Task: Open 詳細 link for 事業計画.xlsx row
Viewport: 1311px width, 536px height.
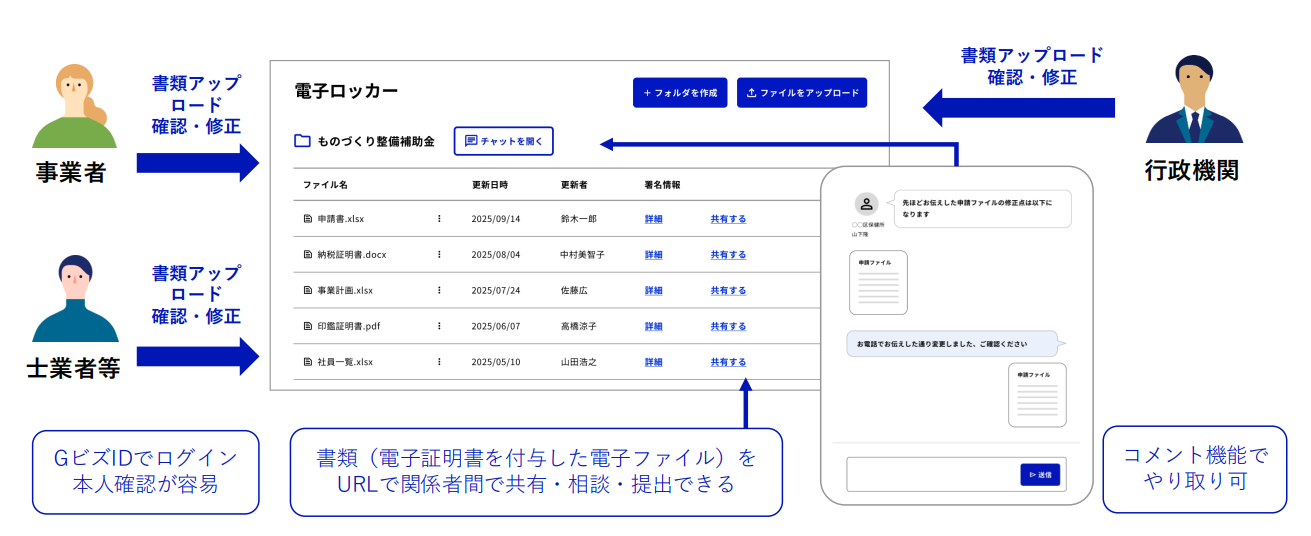Action: [654, 290]
